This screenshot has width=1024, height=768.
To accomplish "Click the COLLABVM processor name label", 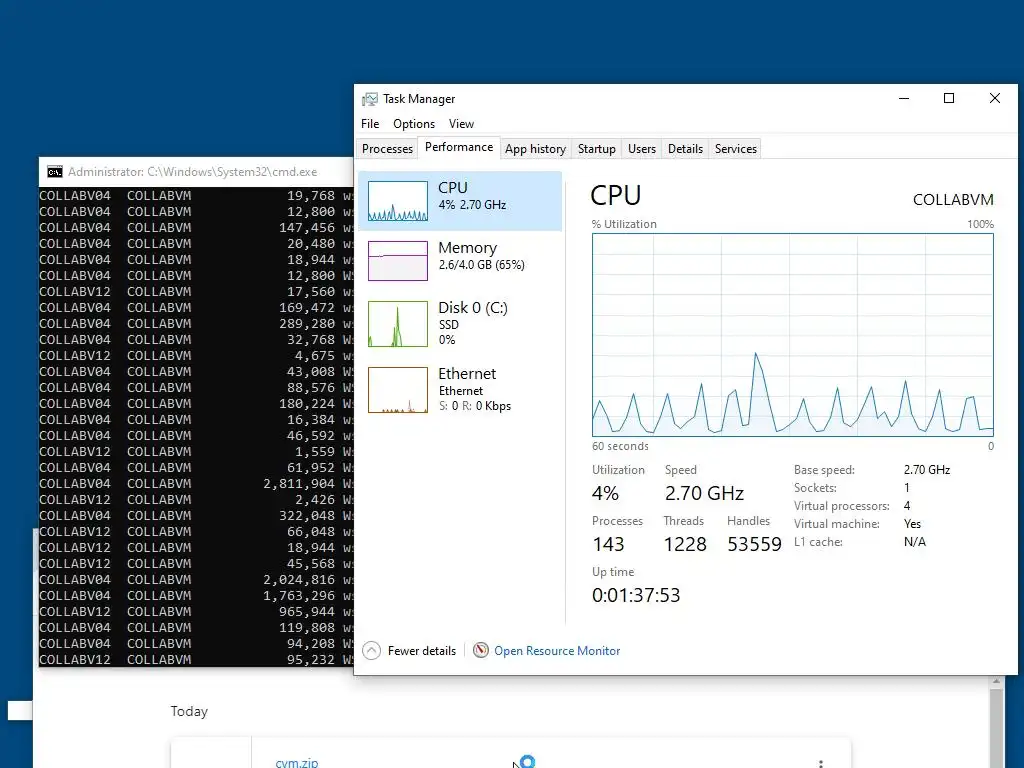I will pos(953,199).
